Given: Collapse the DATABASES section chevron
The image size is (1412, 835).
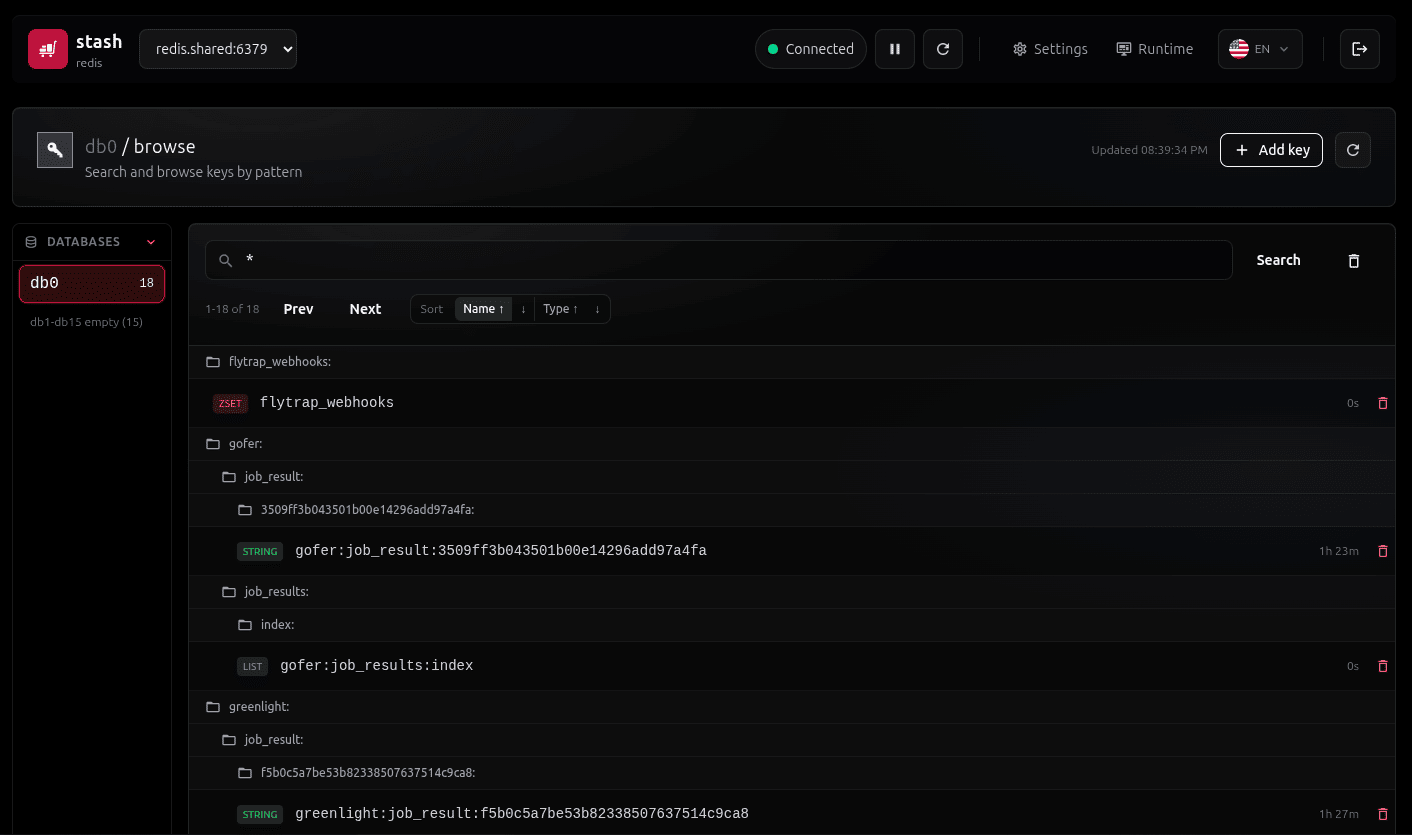Looking at the screenshot, I should [152, 242].
